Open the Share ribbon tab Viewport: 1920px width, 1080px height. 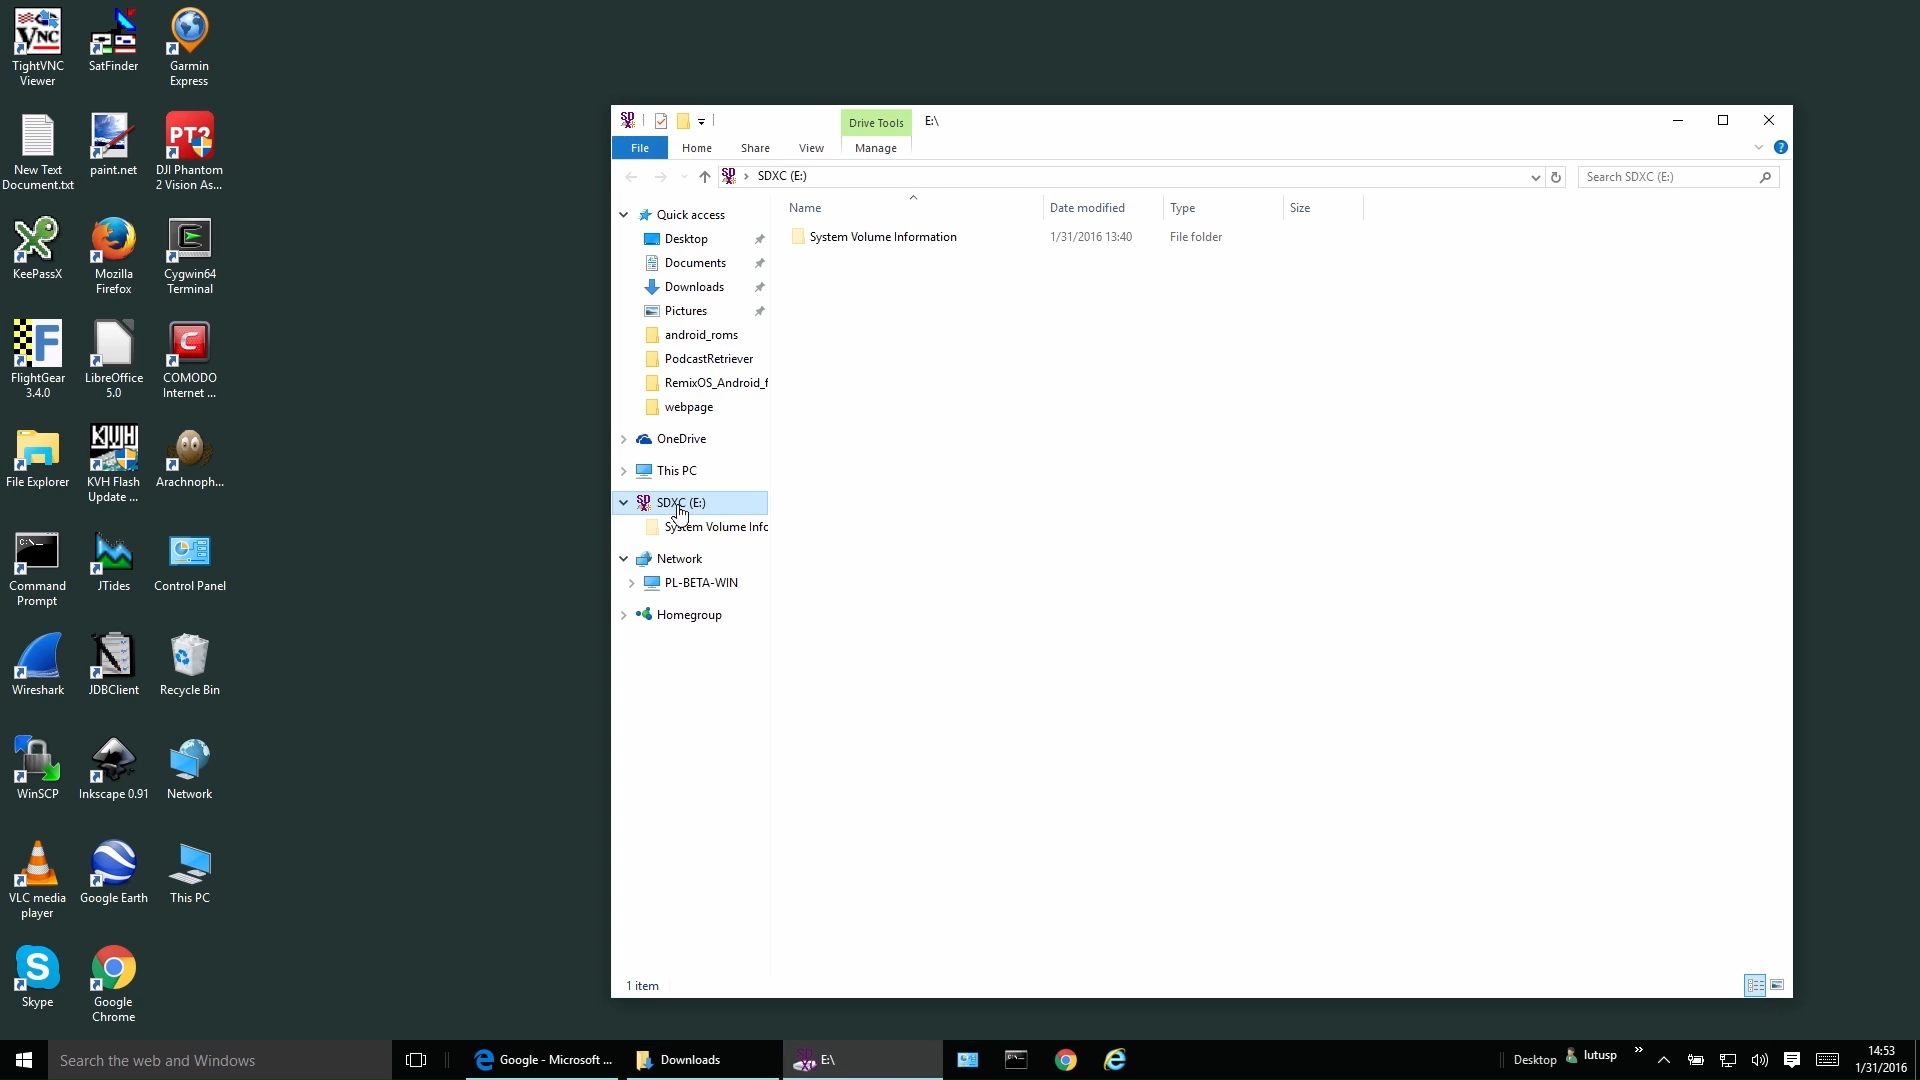coord(755,148)
